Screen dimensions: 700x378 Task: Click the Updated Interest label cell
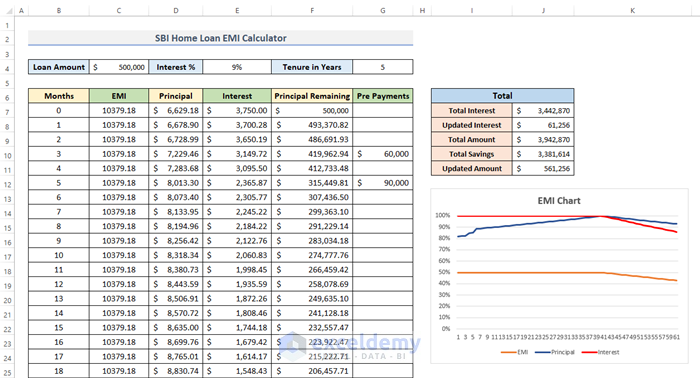click(472, 125)
